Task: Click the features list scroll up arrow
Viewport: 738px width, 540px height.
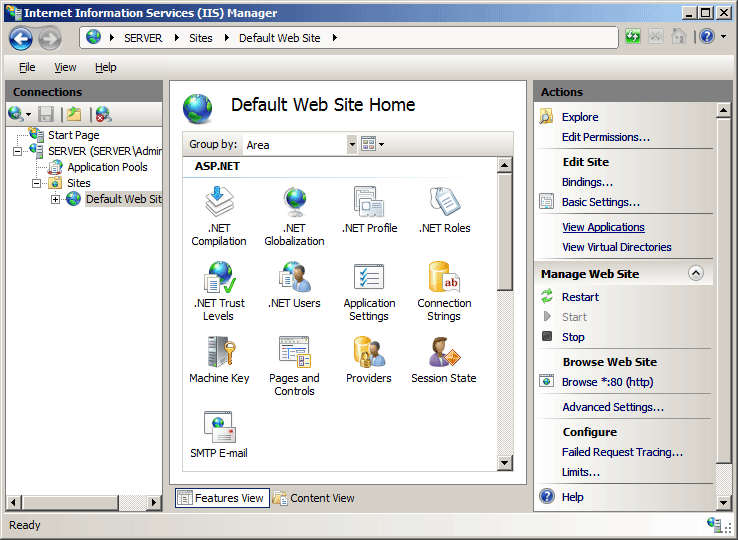Action: click(x=505, y=165)
